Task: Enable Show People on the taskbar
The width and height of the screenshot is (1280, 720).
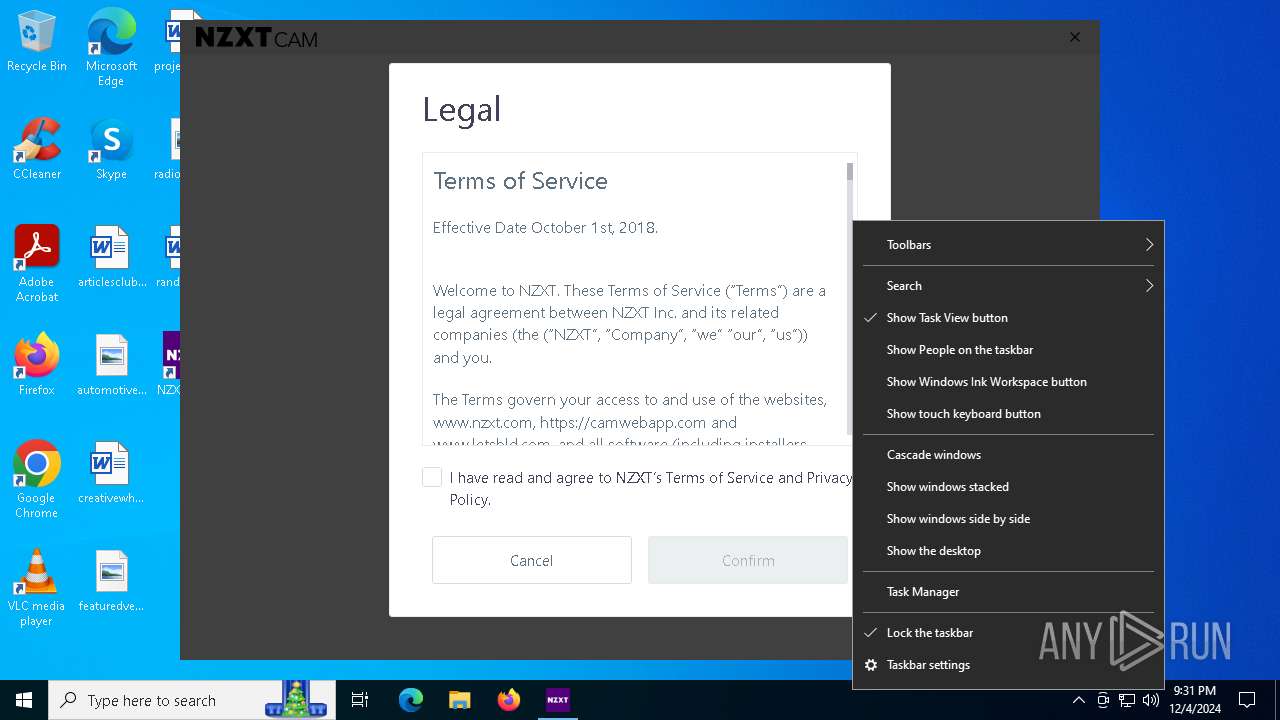Action: click(x=1008, y=350)
